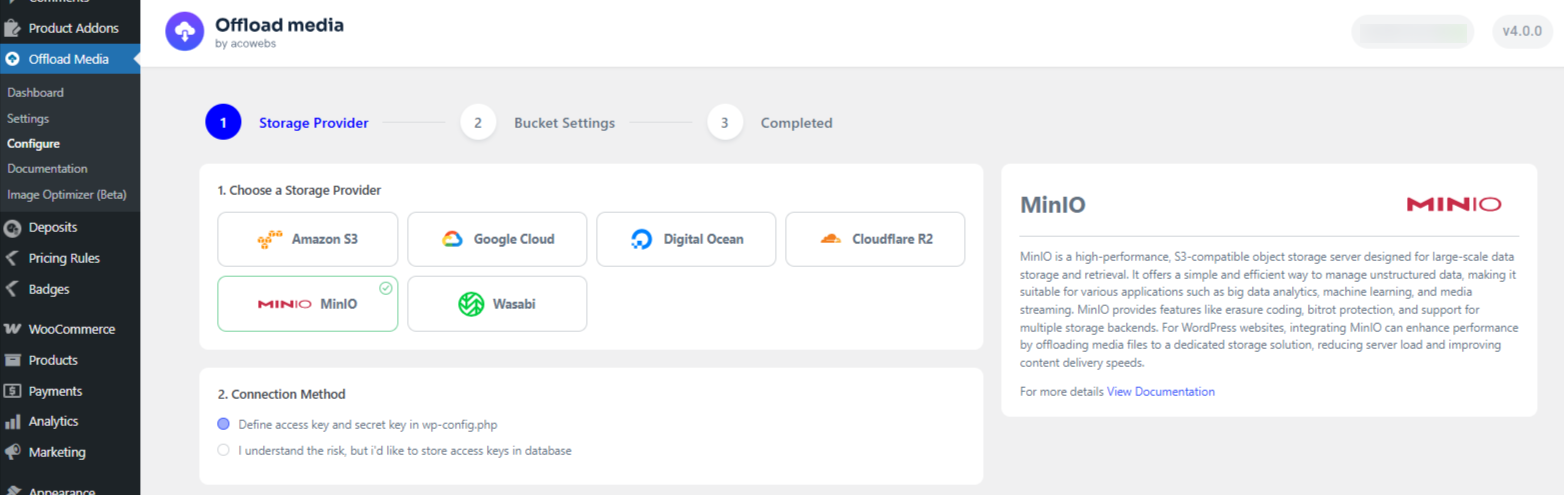Viewport: 1564px width, 495px height.
Task: Click the Cloudflare R2 logo icon
Action: 830,239
